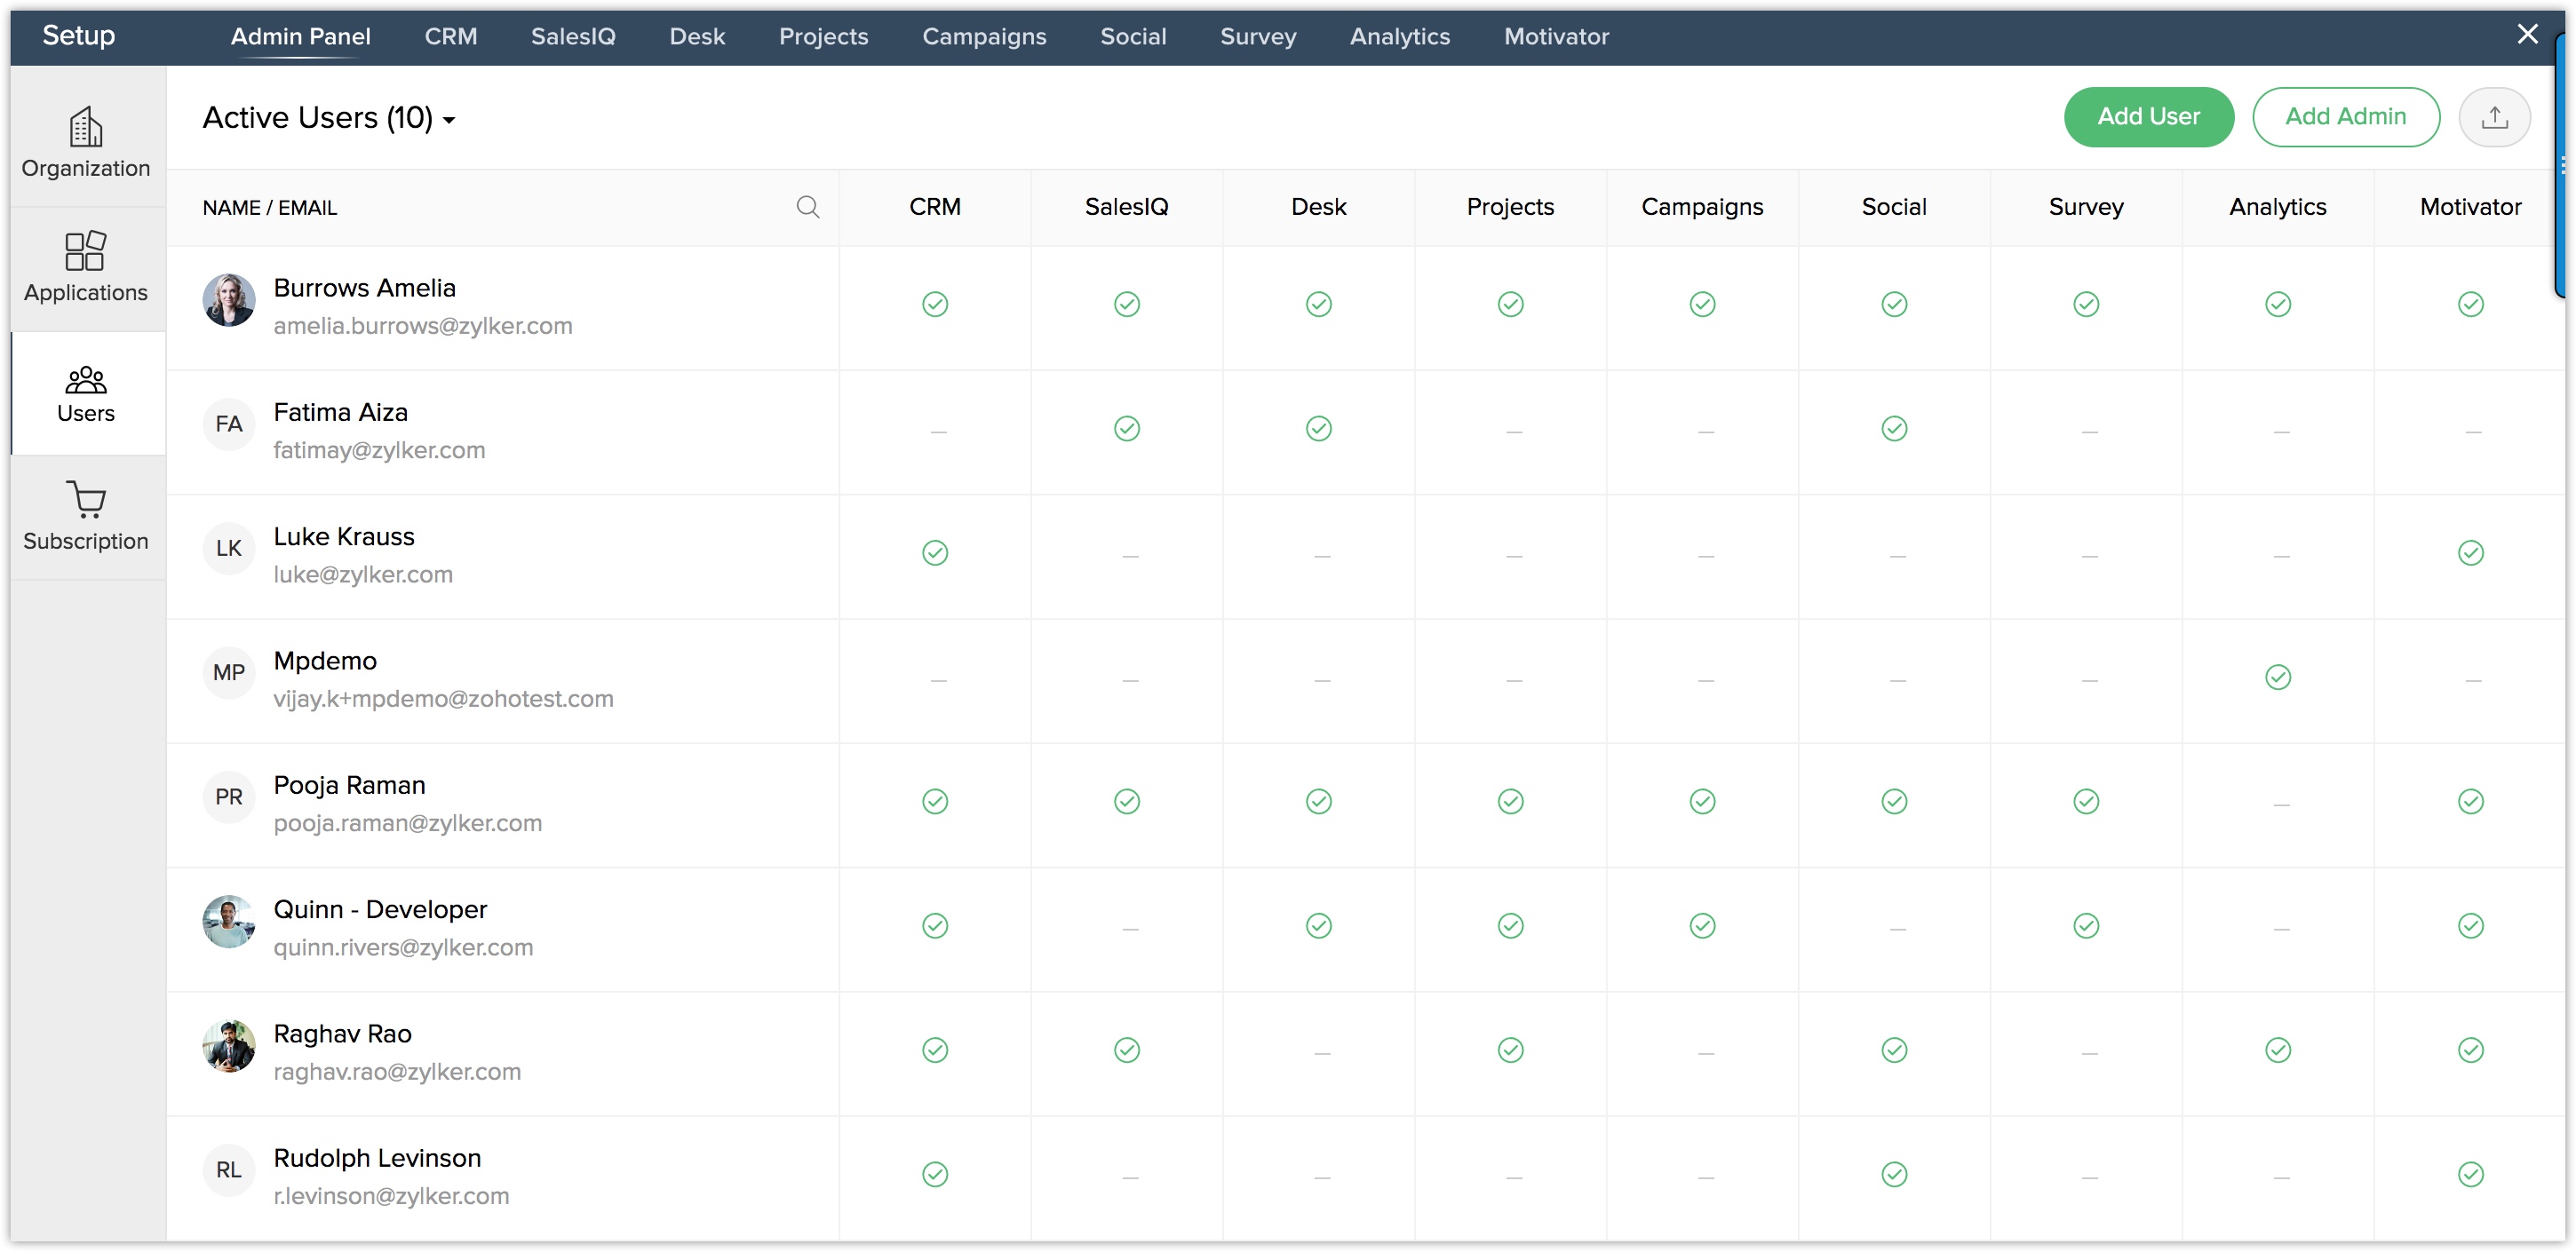
Task: Close the Setup panel with X
Action: click(2526, 35)
